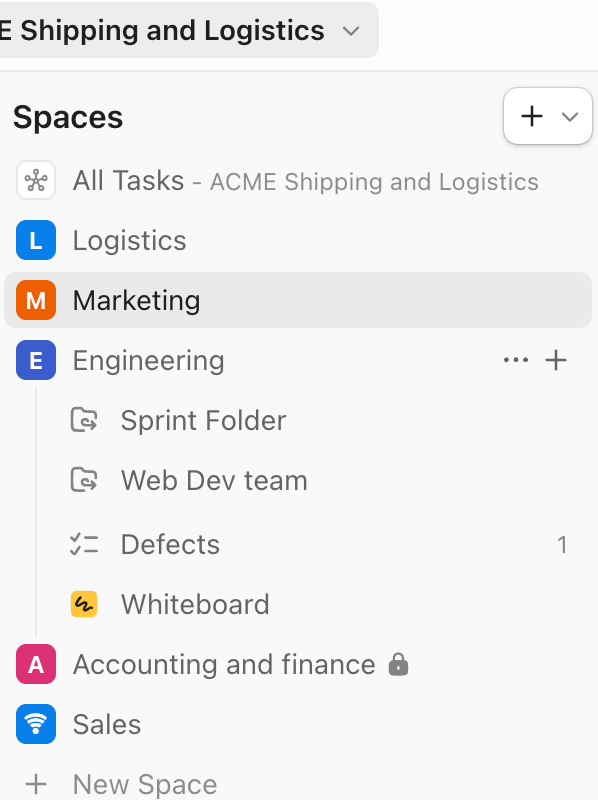Select the Engineering space avatar icon

coord(36,360)
